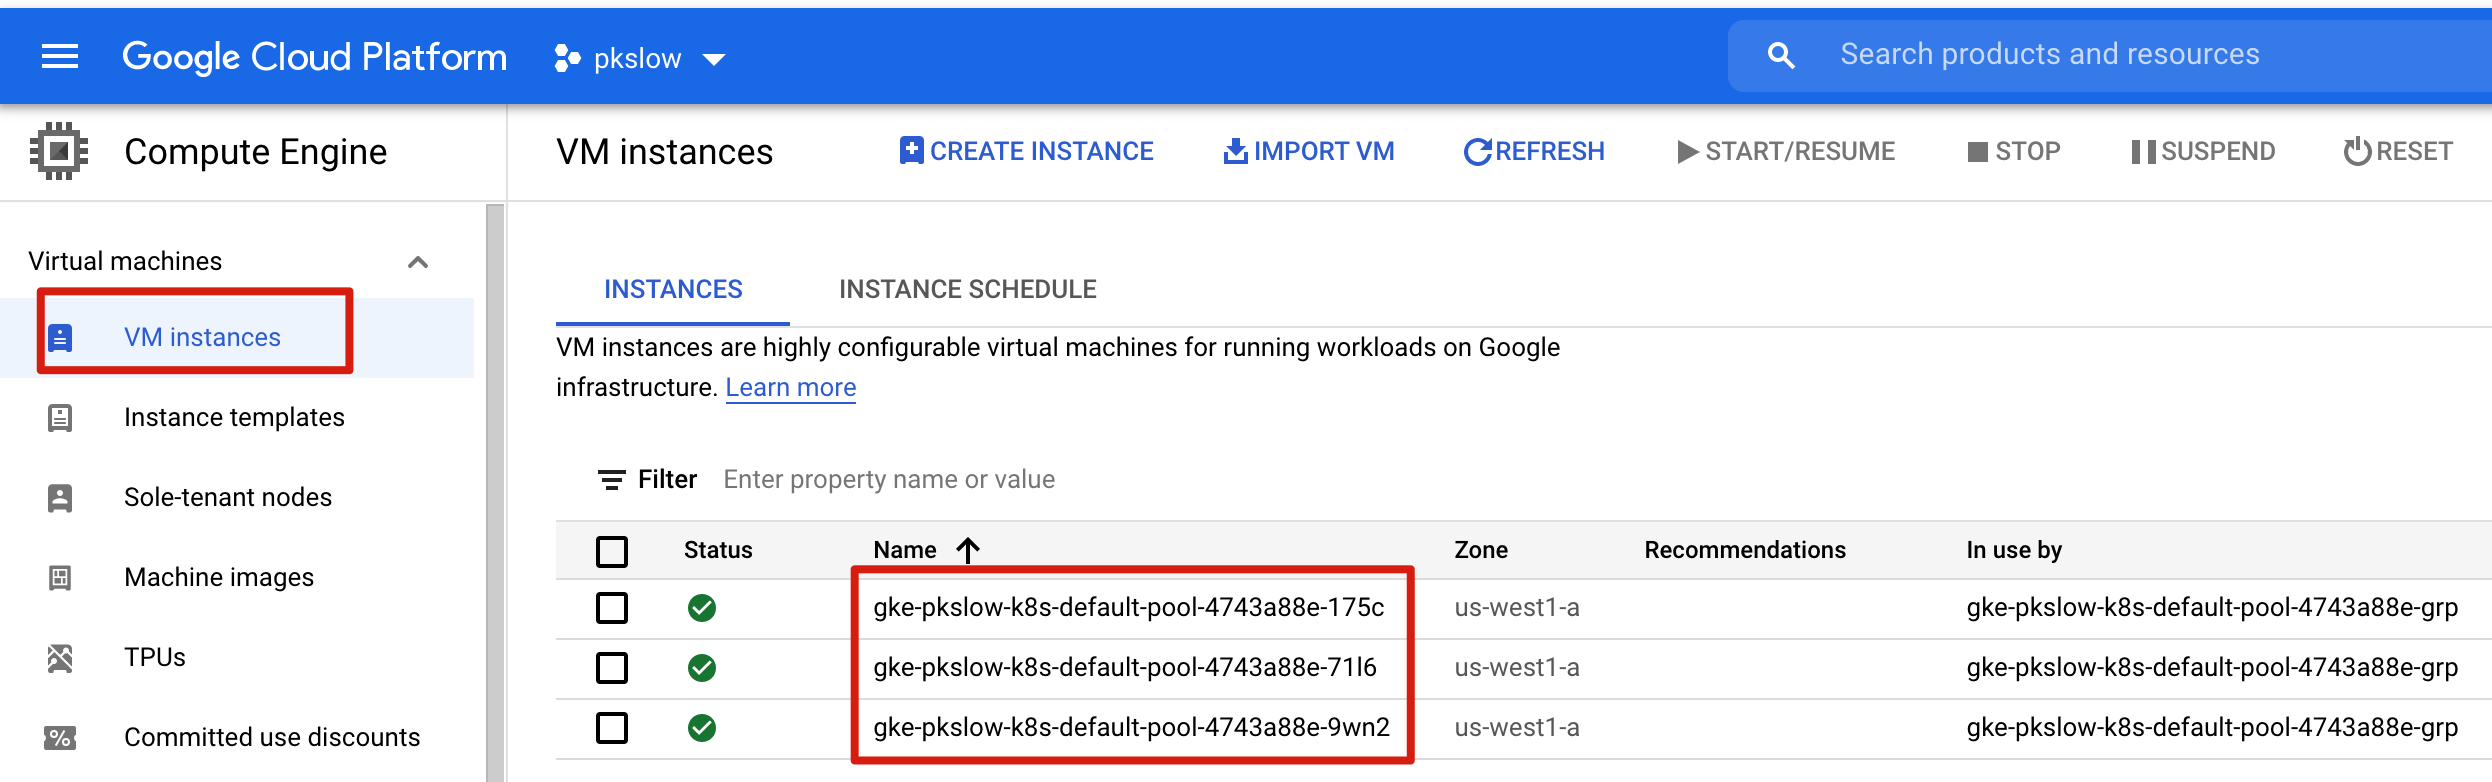Toggle the select-all instances checkbox
Viewport: 2492px width, 782px height.
point(612,551)
